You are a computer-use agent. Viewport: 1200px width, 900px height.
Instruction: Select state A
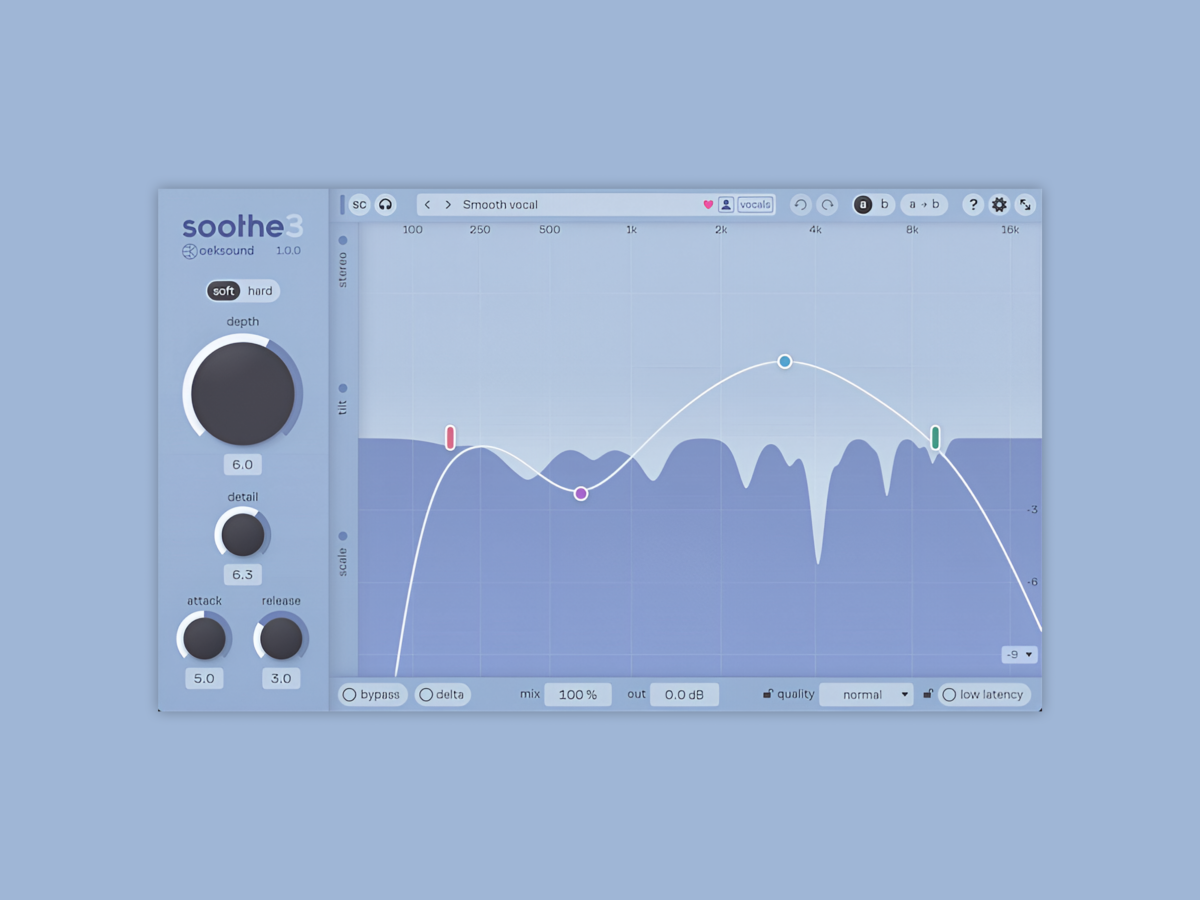click(x=863, y=205)
